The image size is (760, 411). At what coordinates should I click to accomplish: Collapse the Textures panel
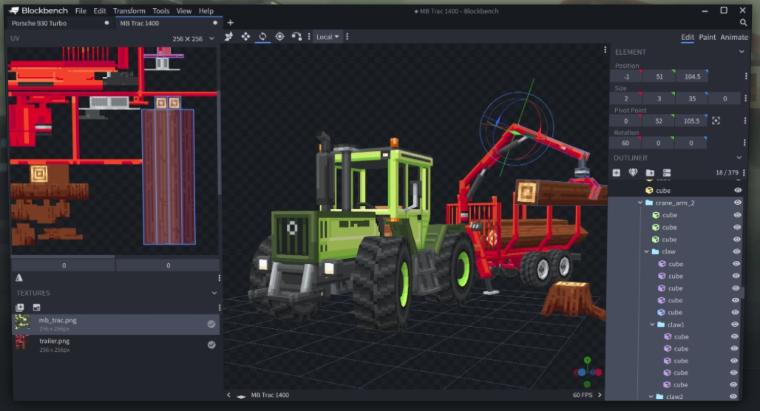213,293
